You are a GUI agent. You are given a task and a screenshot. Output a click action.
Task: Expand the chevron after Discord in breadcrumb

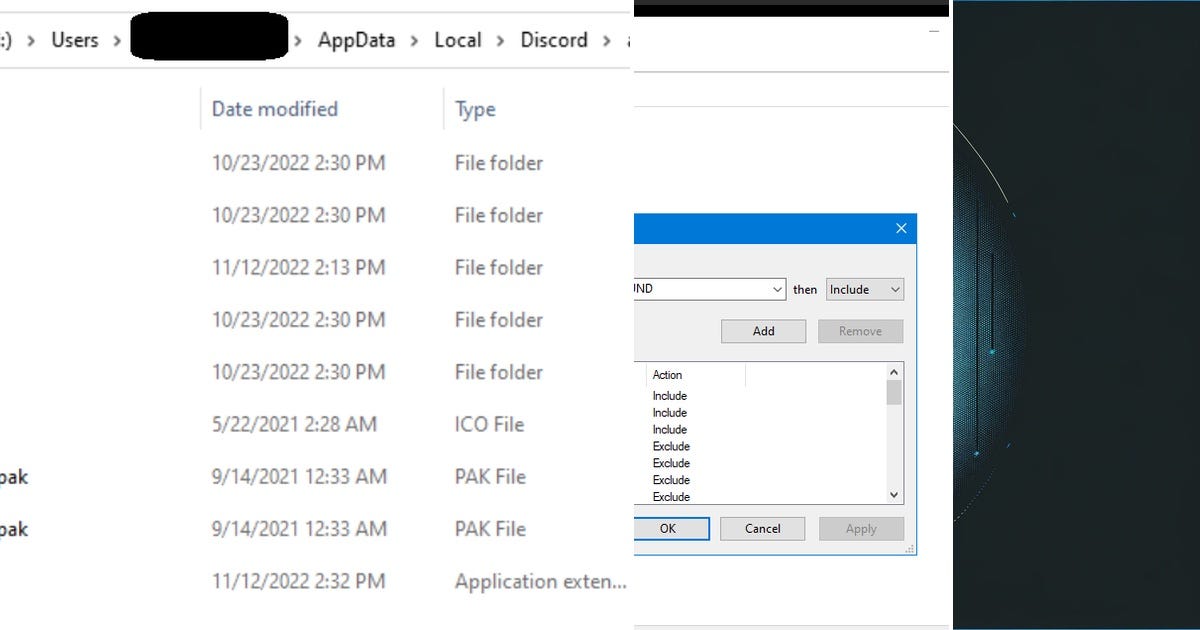[604, 40]
